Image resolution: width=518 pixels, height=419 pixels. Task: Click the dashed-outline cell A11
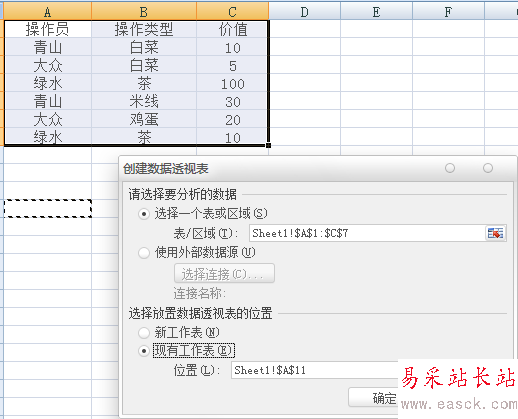(47, 209)
